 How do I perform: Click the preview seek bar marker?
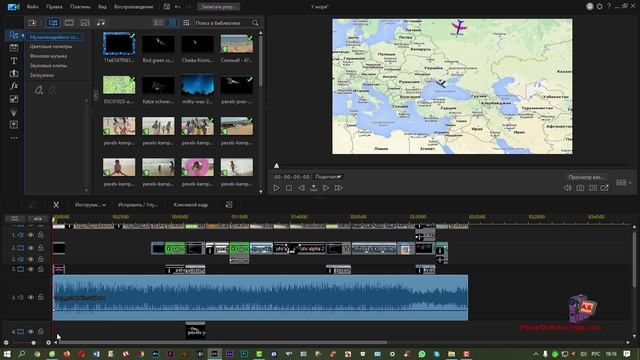pyautogui.click(x=276, y=165)
